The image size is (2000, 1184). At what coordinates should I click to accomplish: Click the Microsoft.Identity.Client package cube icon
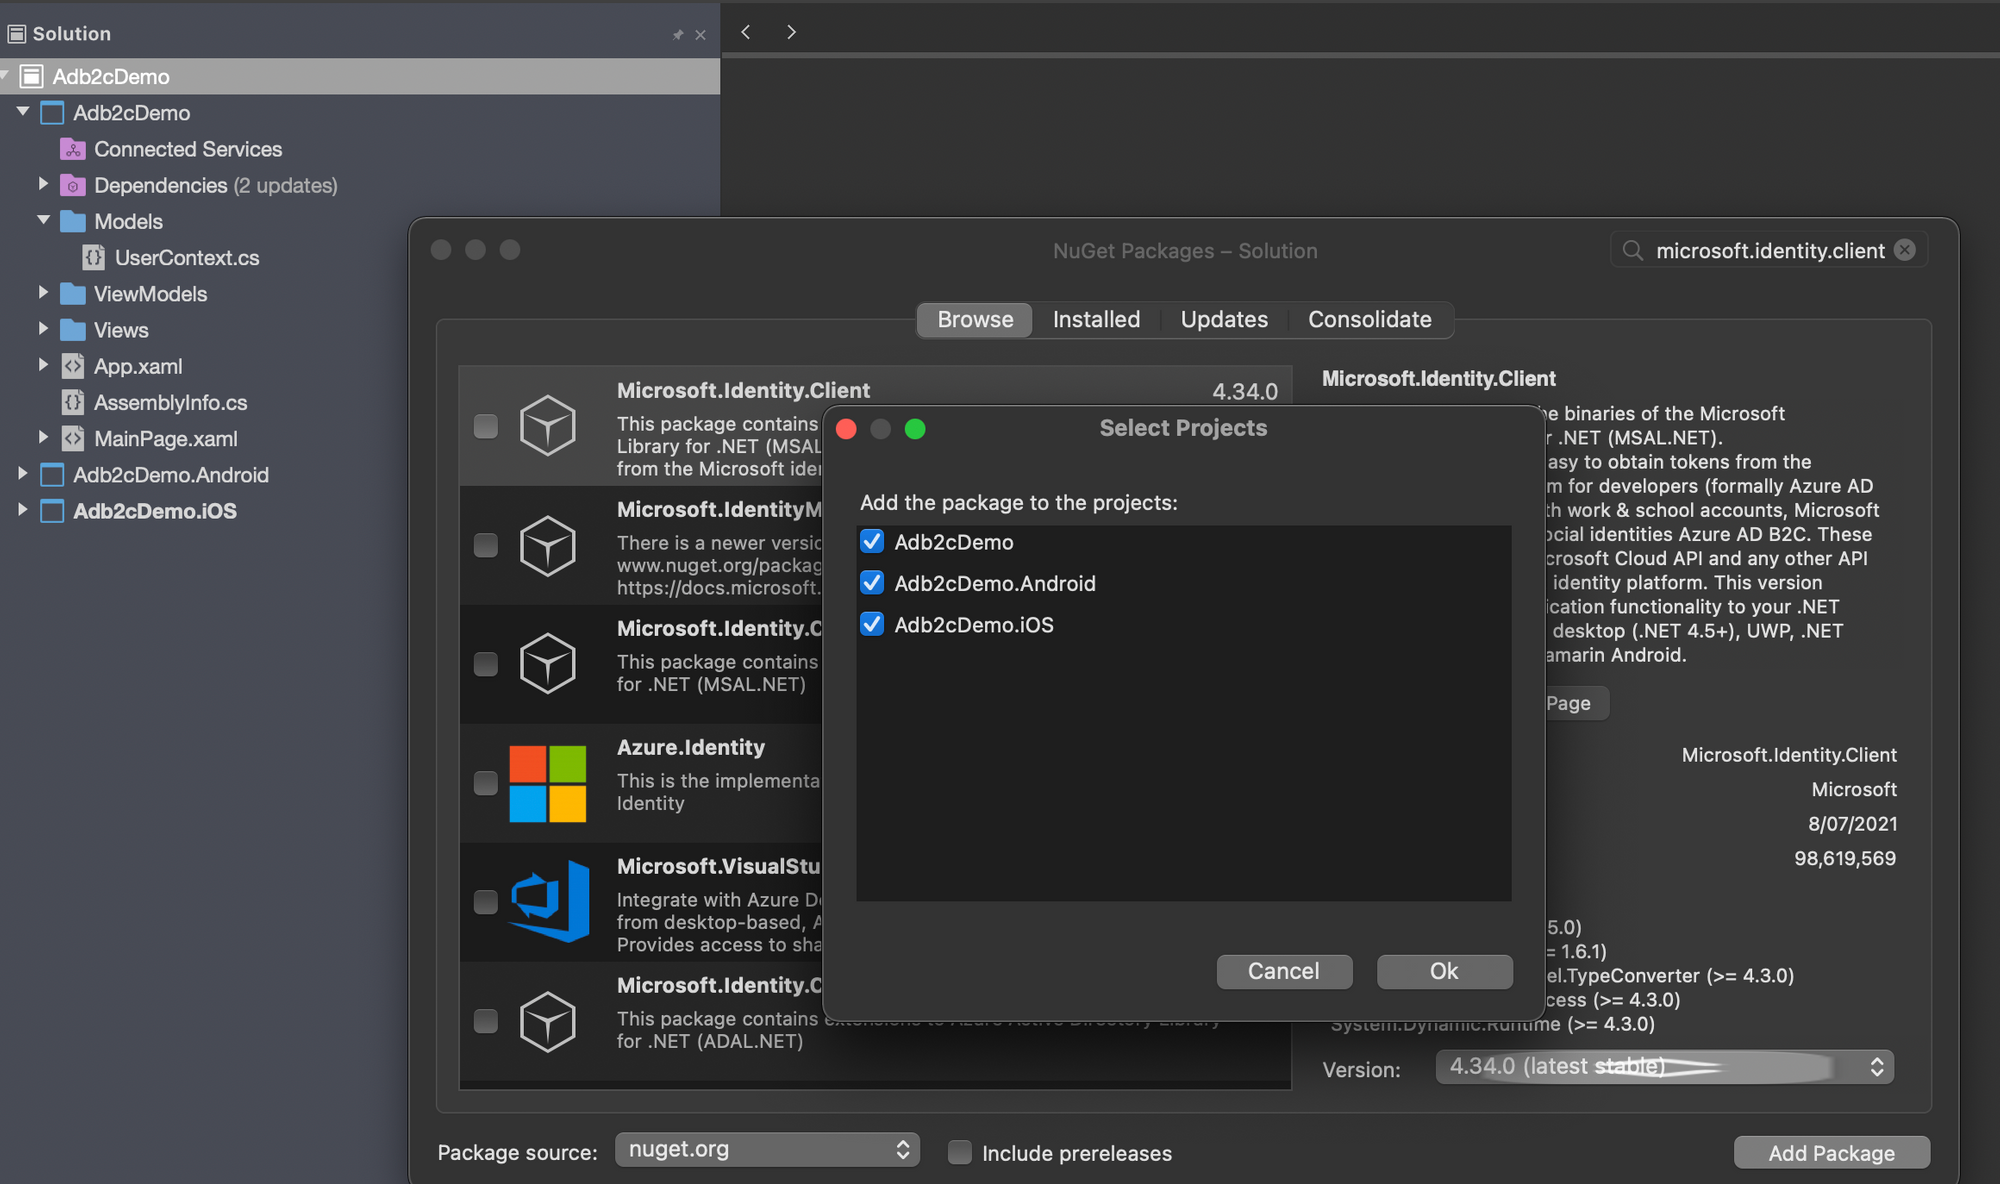tap(547, 426)
